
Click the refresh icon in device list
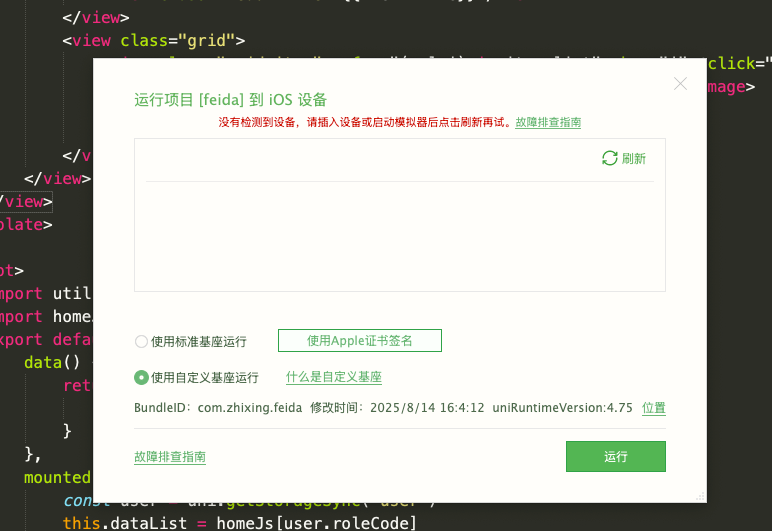[610, 158]
